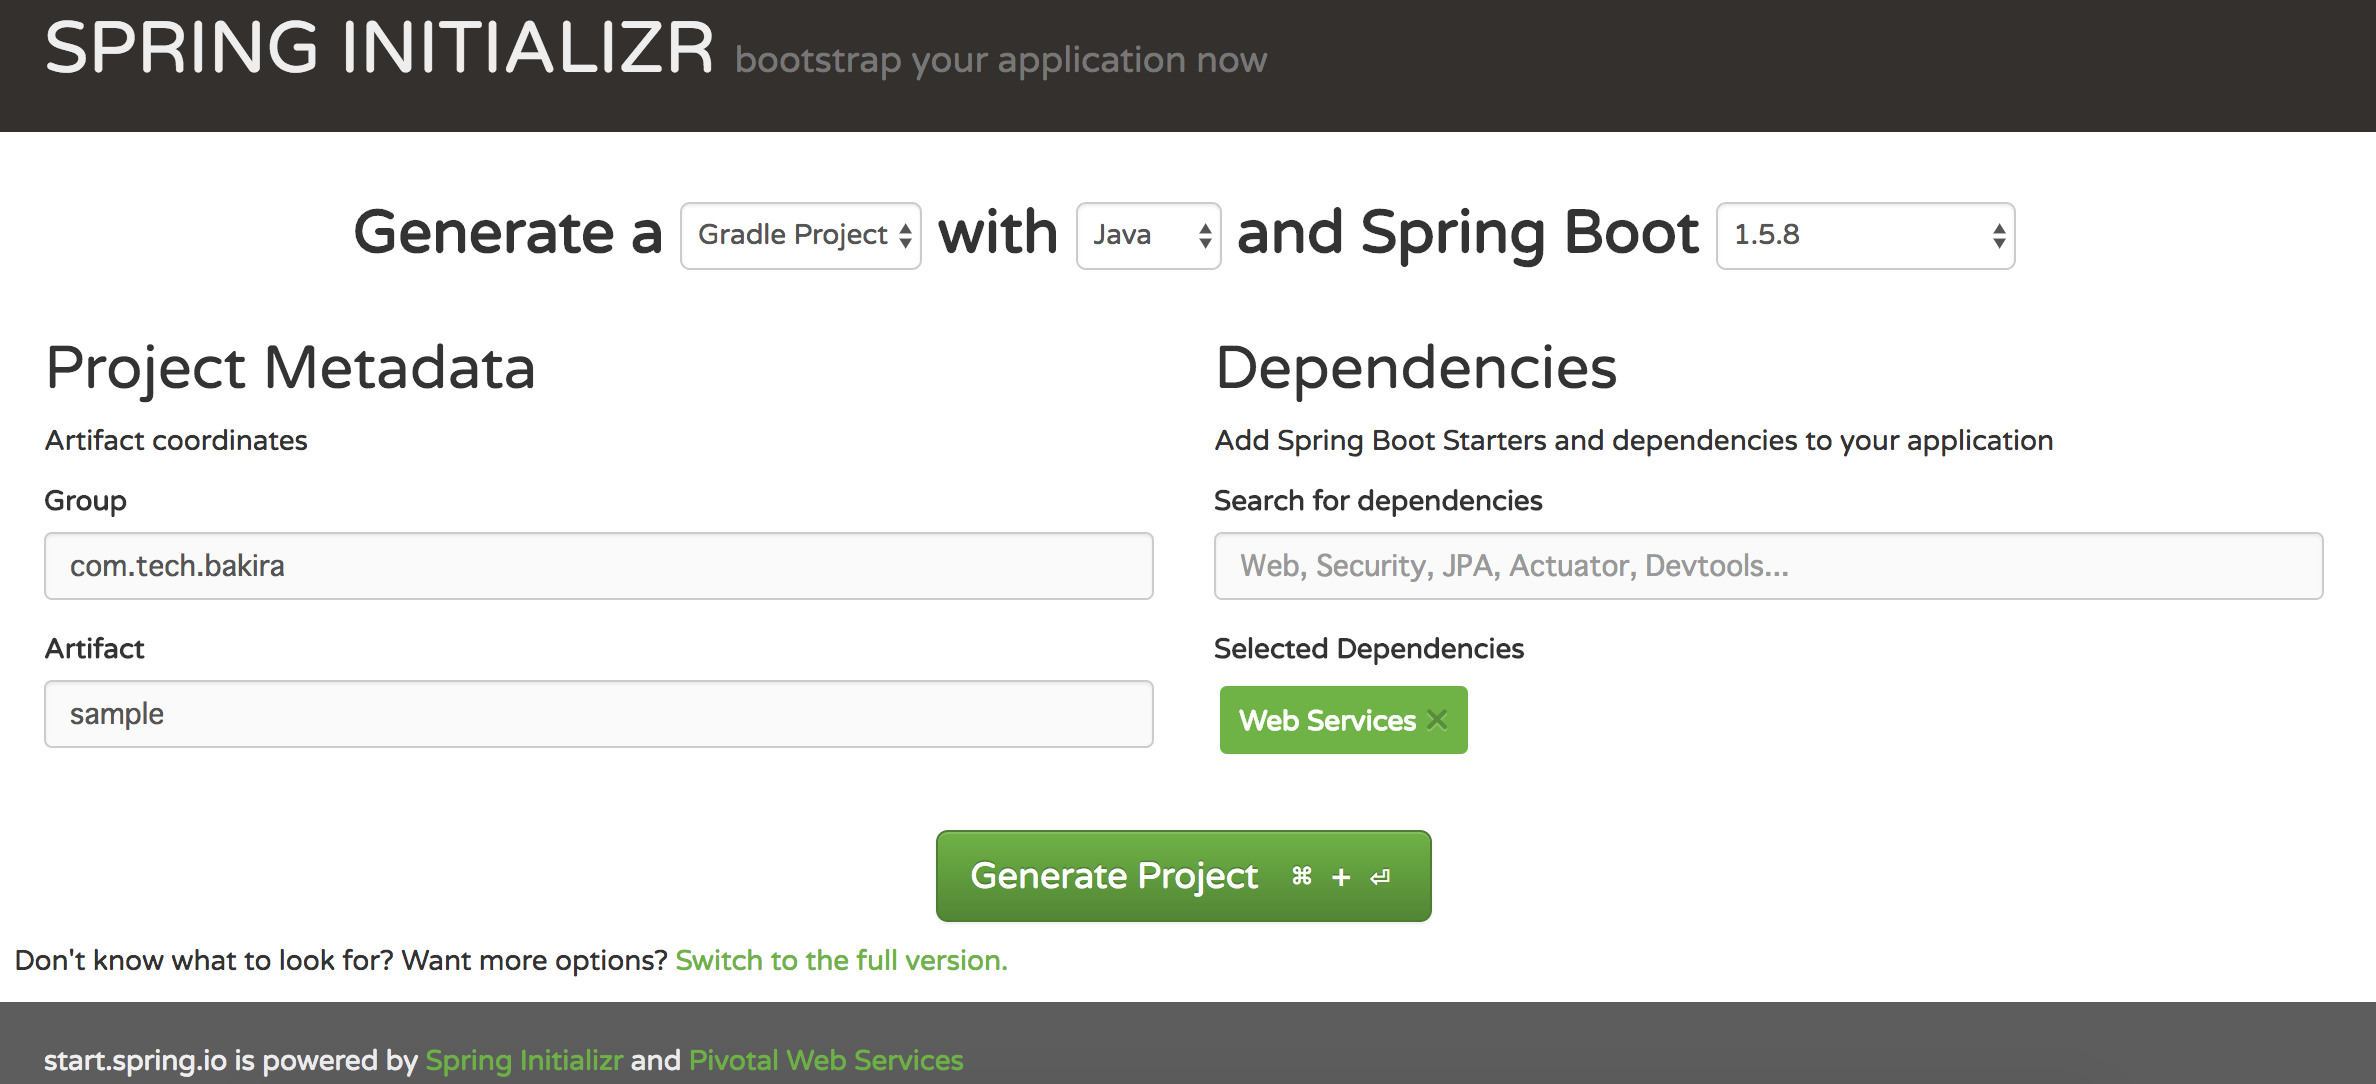Follow the Switch to the full version link
Viewport: 2376px width, 1084px height.
pyautogui.click(x=841, y=960)
